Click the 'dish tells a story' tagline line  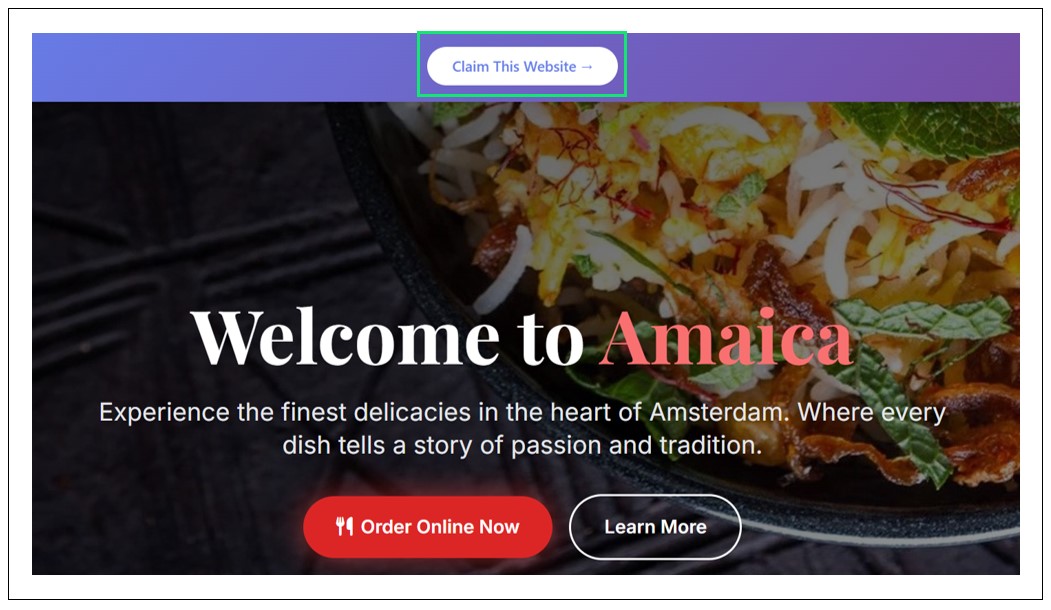click(x=521, y=445)
